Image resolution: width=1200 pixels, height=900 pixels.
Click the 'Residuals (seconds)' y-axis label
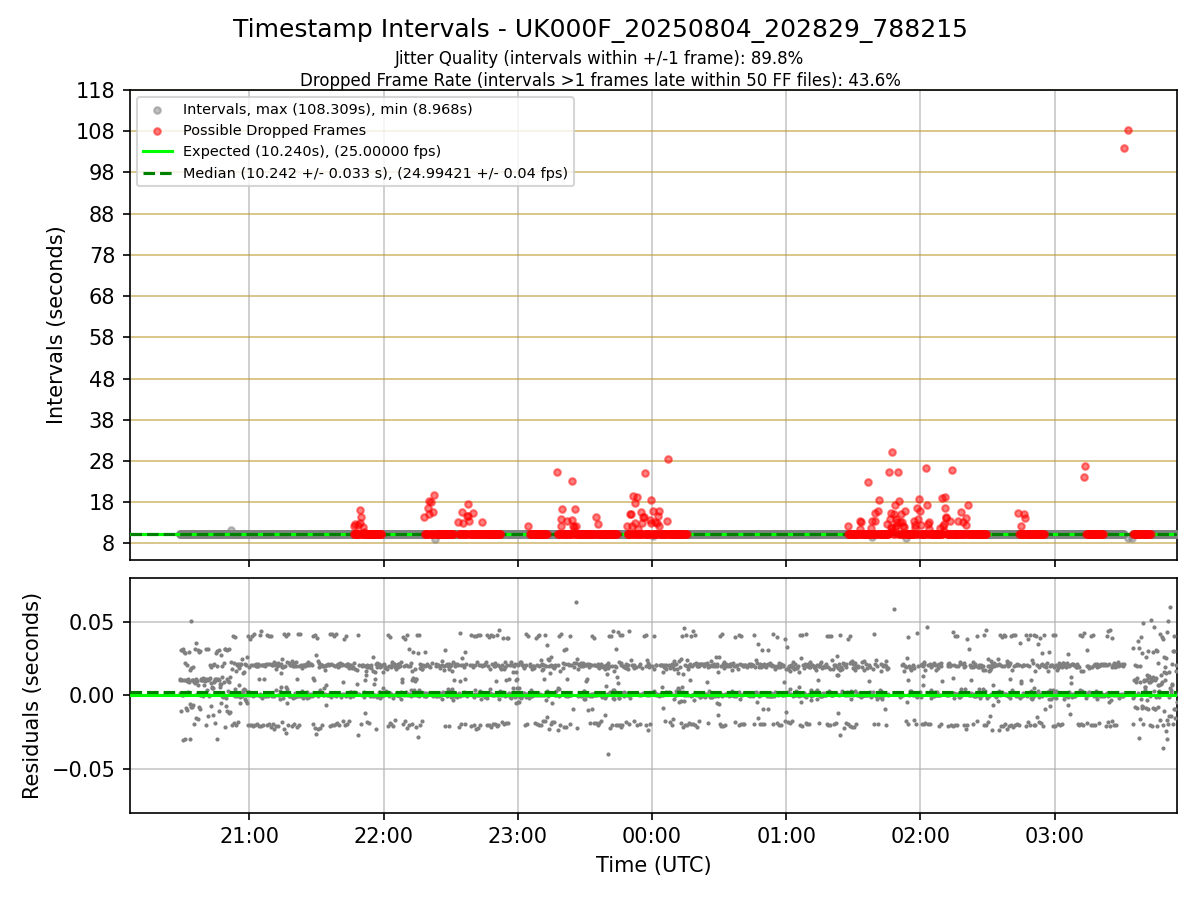(x=32, y=696)
